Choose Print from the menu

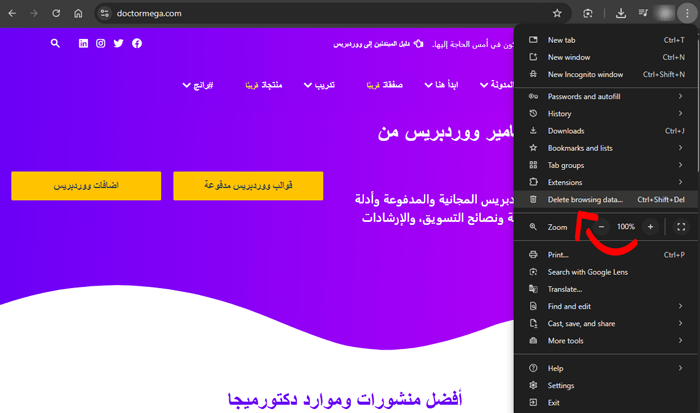click(605, 255)
